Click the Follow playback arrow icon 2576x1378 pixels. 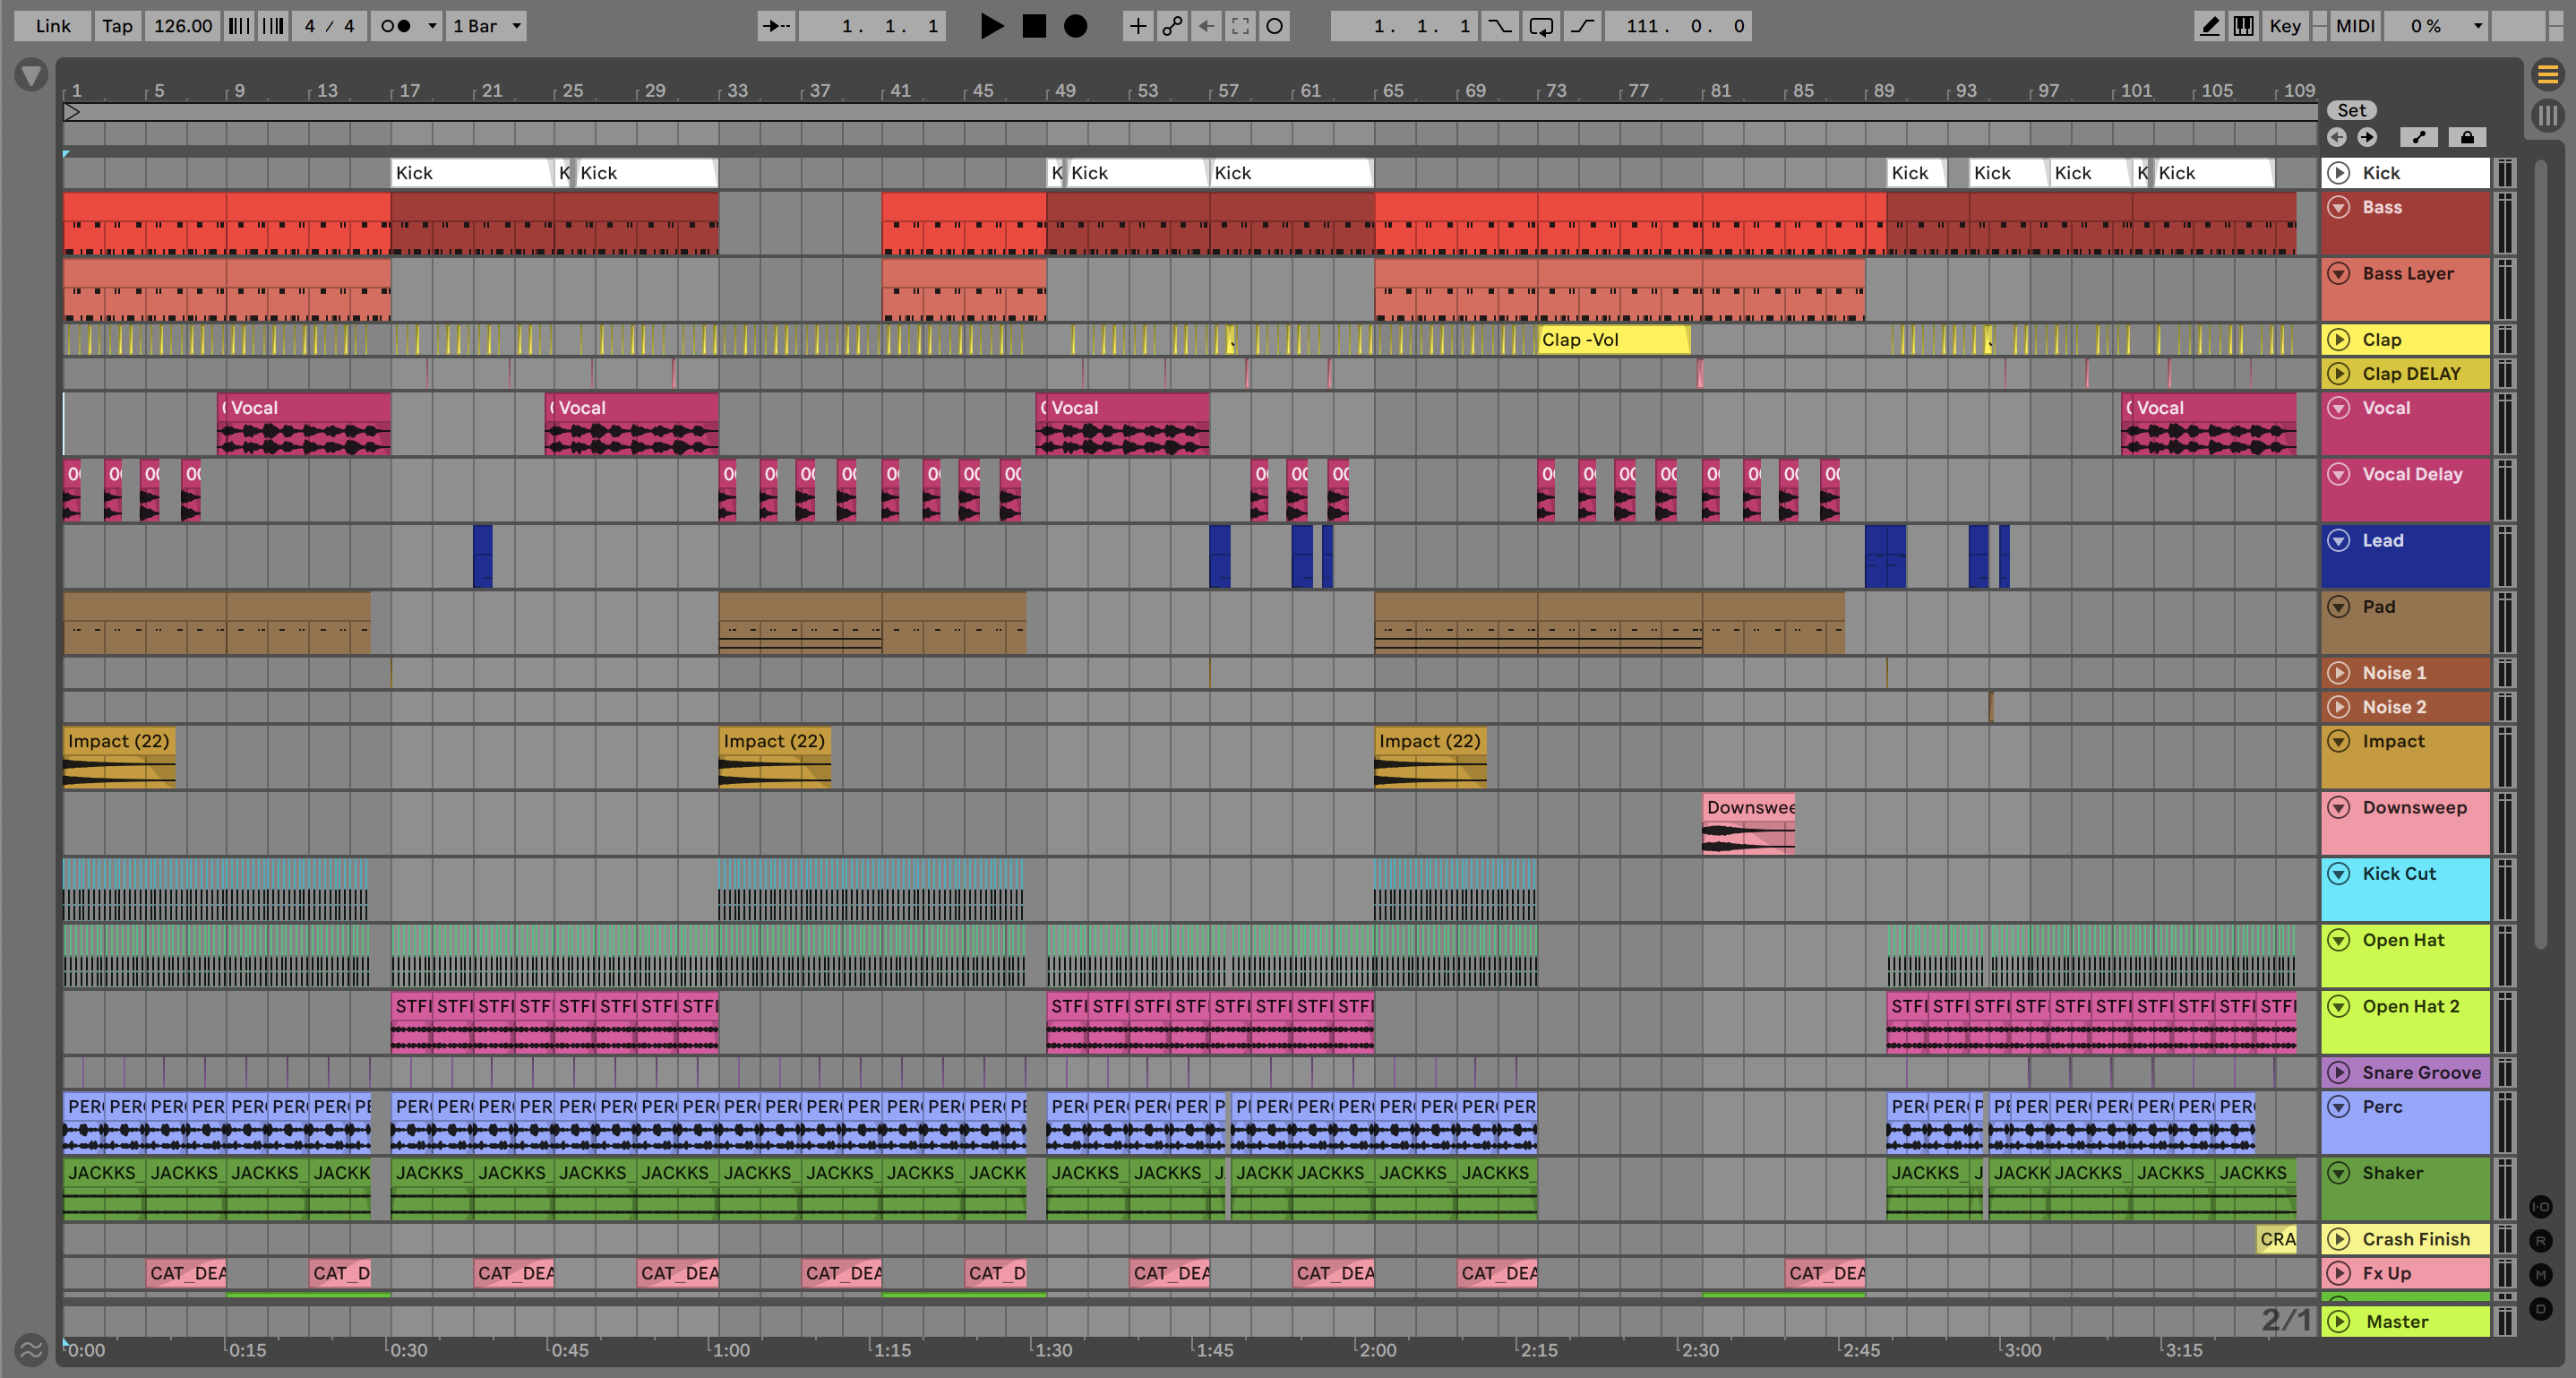(776, 26)
